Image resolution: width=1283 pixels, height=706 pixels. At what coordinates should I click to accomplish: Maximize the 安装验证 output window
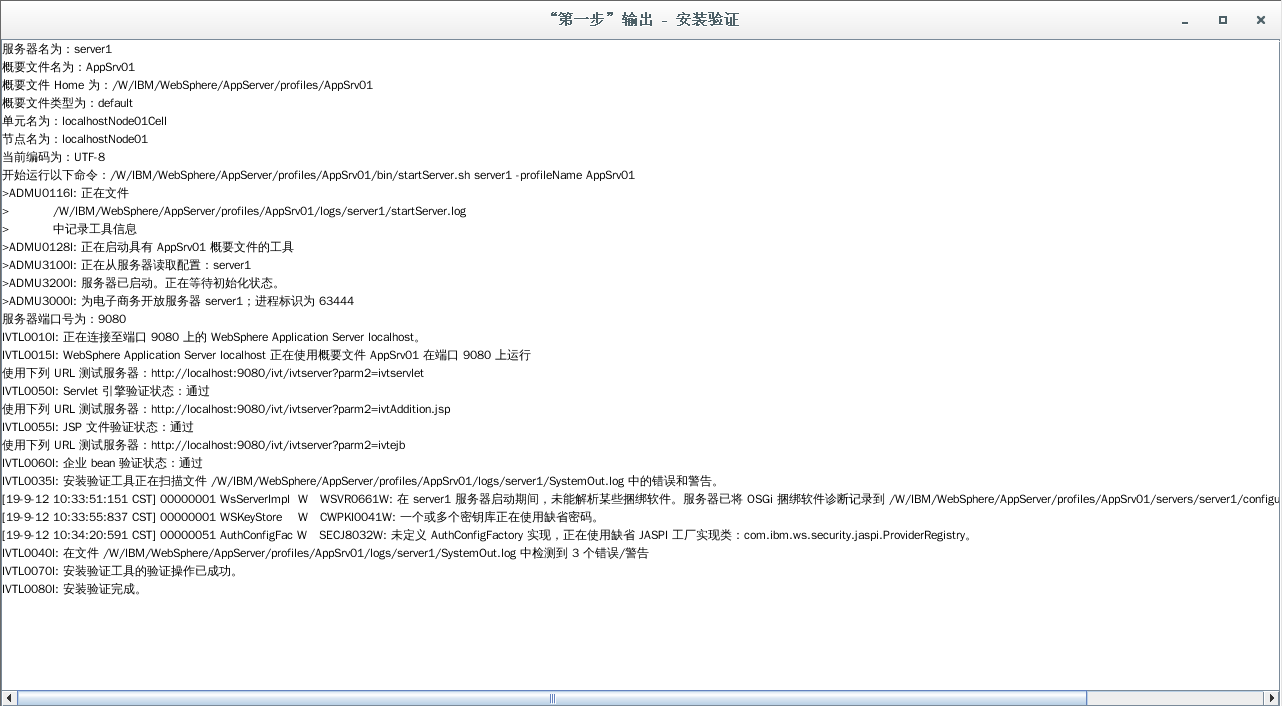pos(1222,20)
